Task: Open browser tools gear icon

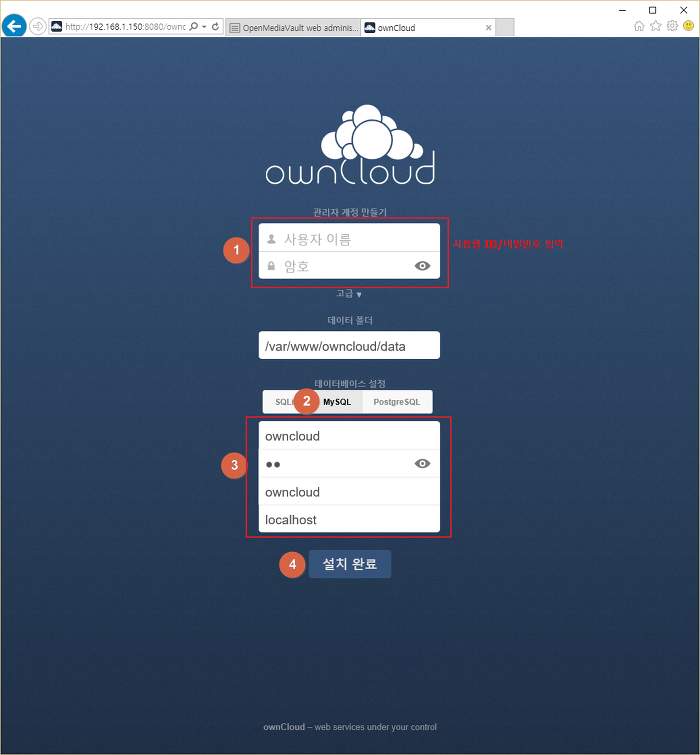Action: coord(672,26)
